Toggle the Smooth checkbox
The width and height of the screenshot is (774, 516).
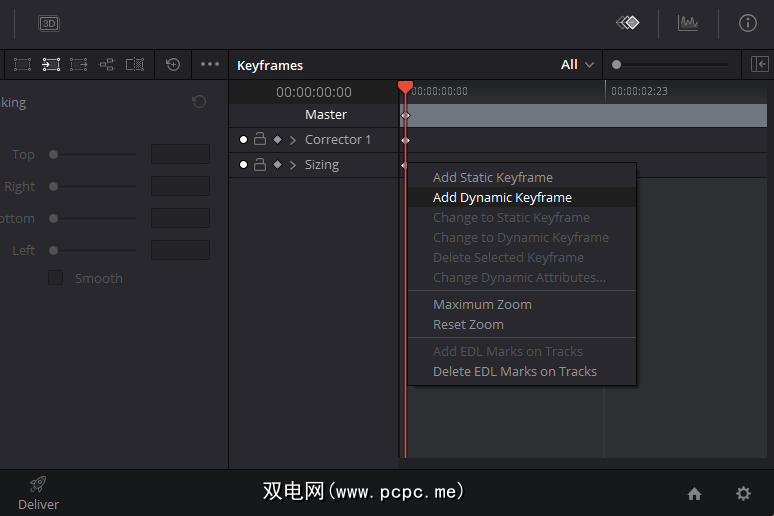tap(56, 278)
